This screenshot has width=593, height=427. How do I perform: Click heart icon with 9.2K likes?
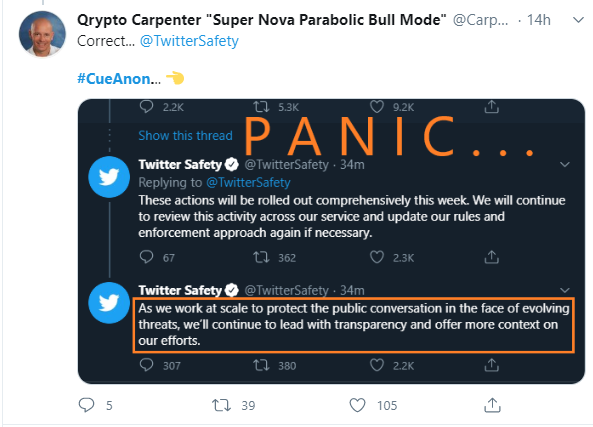(x=377, y=107)
